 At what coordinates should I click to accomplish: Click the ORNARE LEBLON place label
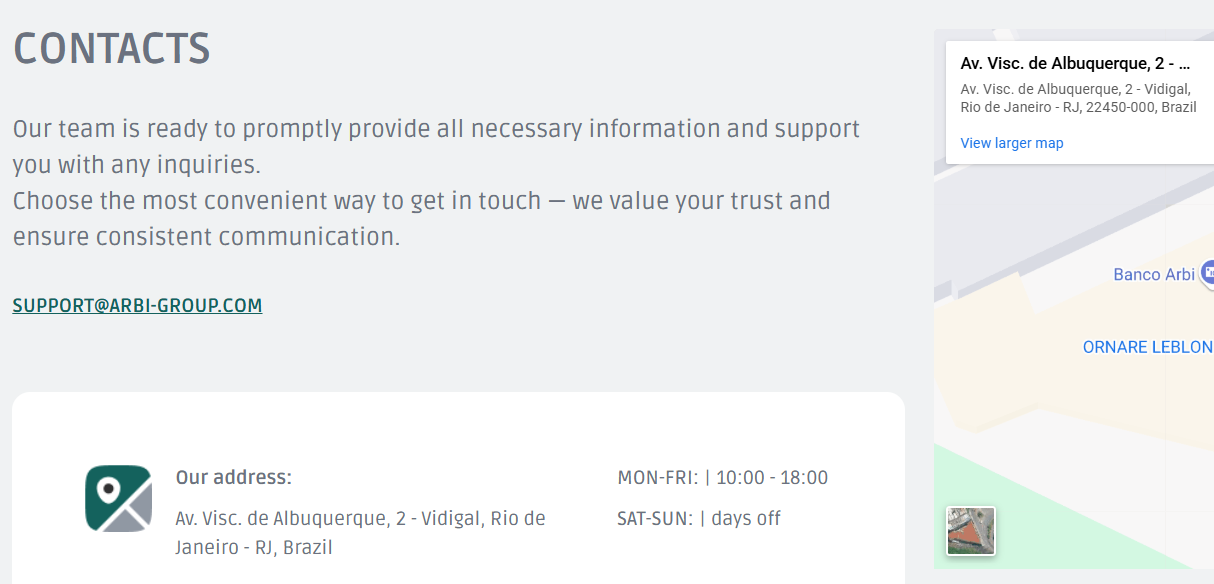(x=1148, y=347)
